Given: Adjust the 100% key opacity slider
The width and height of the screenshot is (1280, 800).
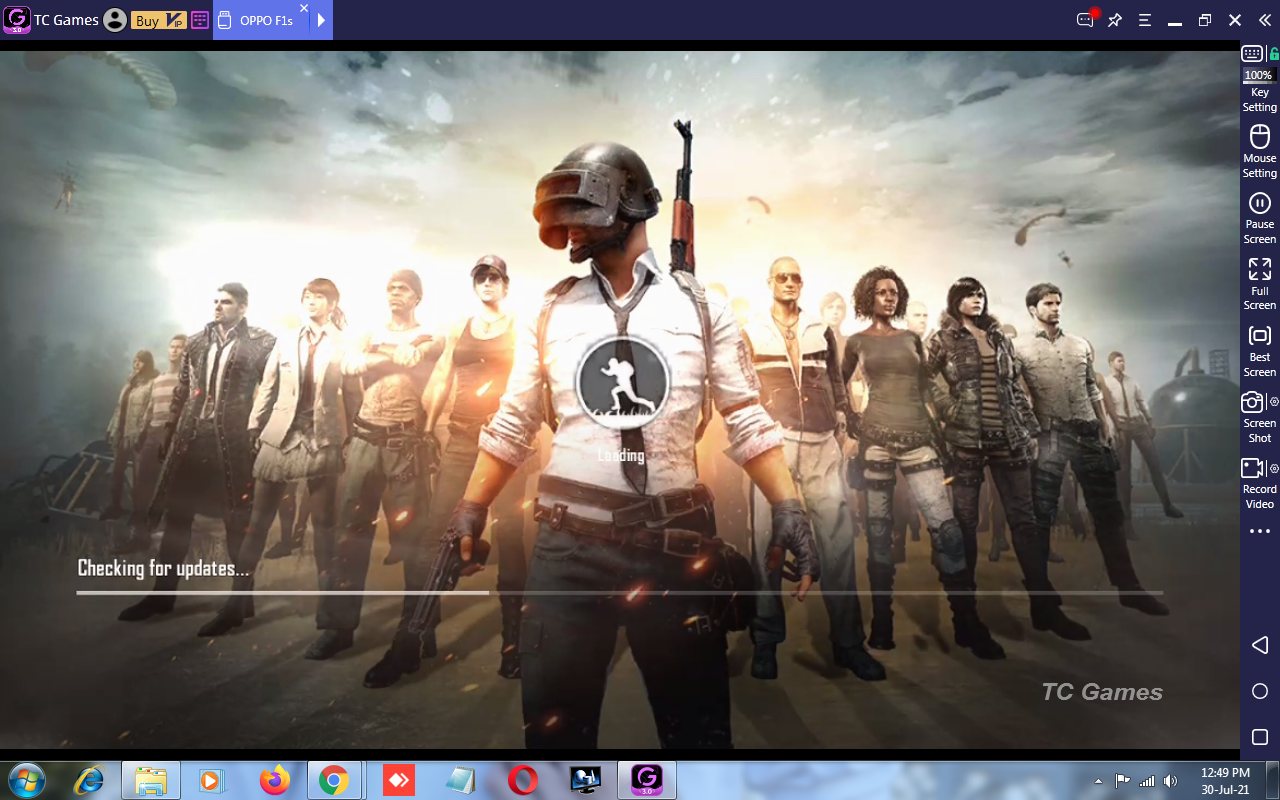Looking at the screenshot, I should (1258, 75).
